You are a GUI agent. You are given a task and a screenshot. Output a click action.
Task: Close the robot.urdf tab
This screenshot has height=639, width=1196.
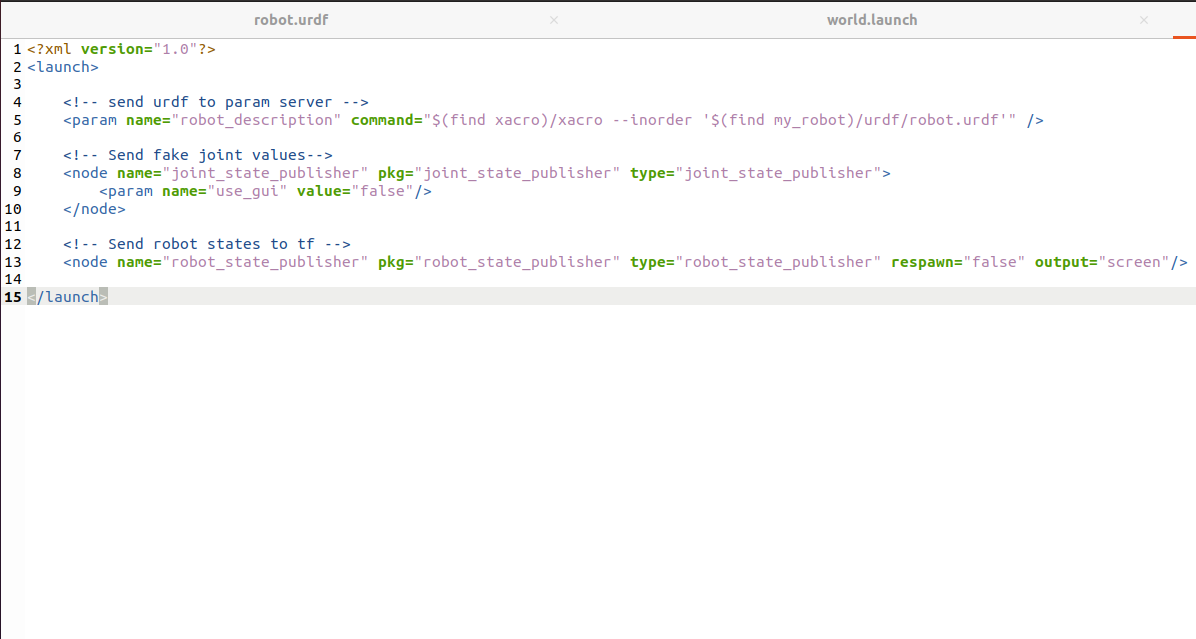(554, 20)
